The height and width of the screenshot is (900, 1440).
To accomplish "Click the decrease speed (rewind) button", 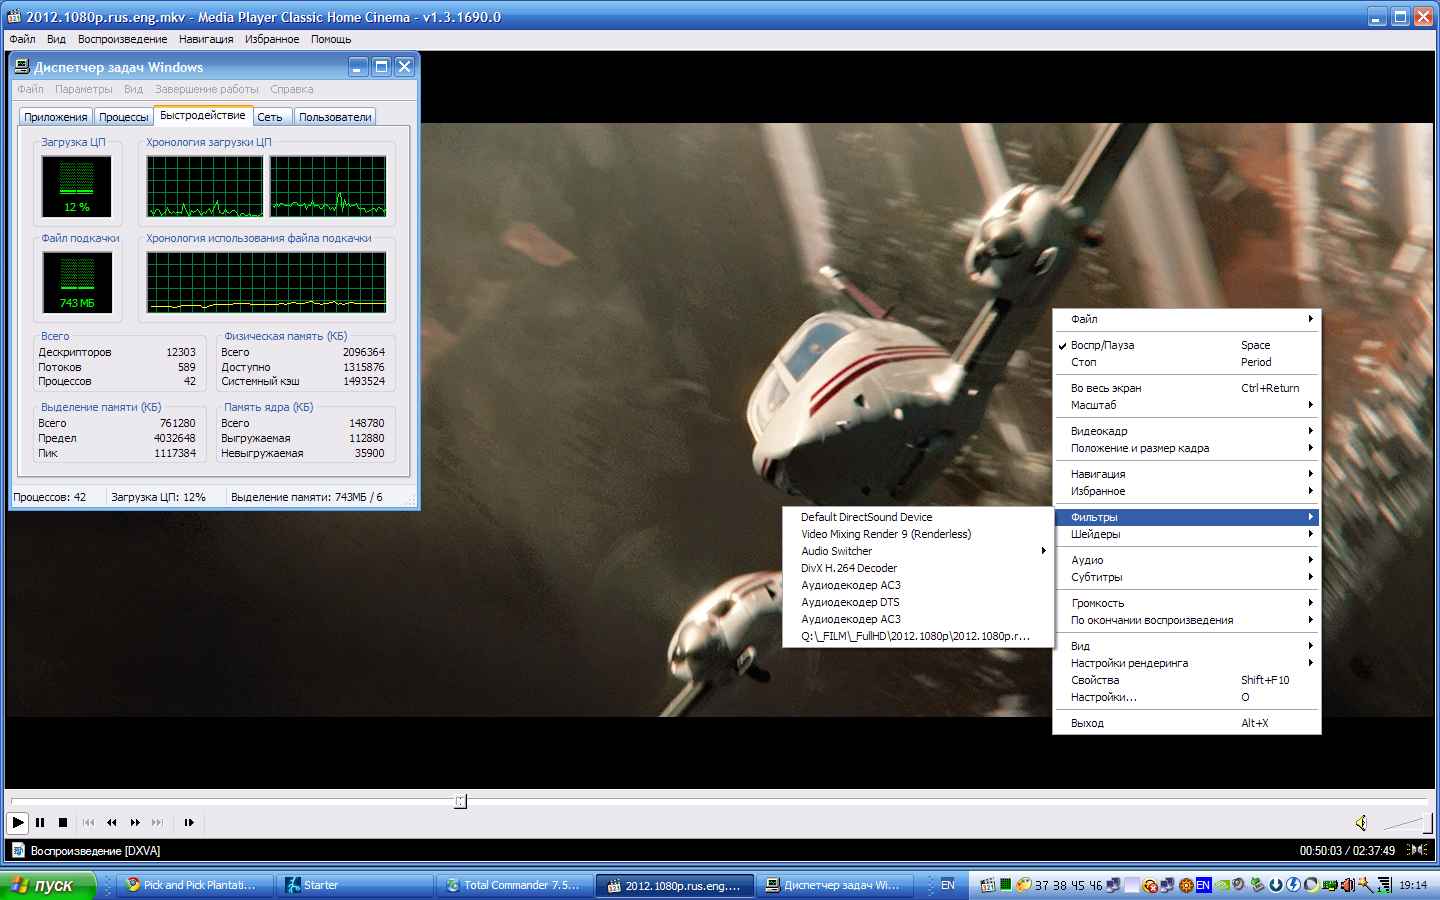I will [112, 823].
